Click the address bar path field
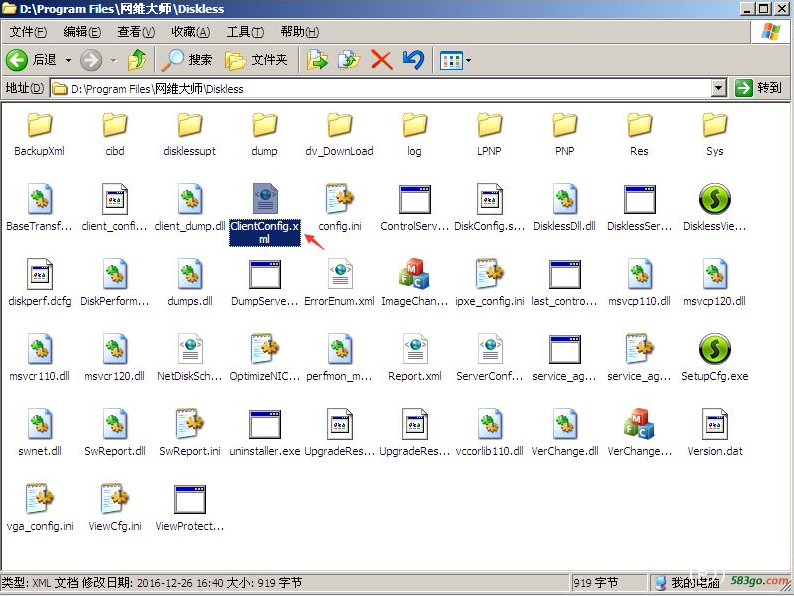 381,89
